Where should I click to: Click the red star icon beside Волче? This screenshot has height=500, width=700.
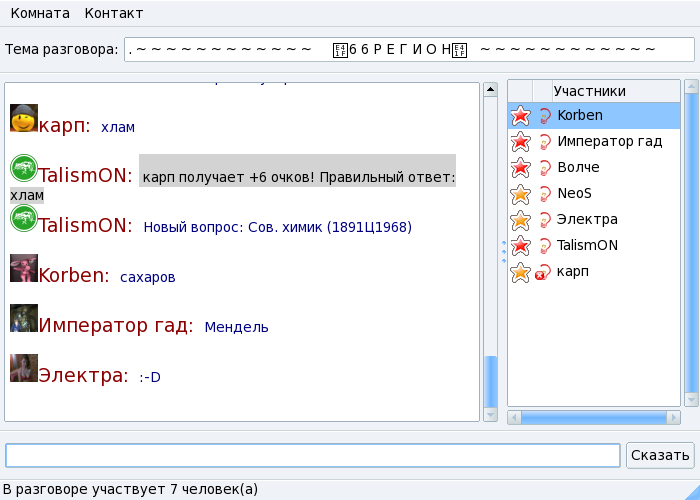click(520, 167)
